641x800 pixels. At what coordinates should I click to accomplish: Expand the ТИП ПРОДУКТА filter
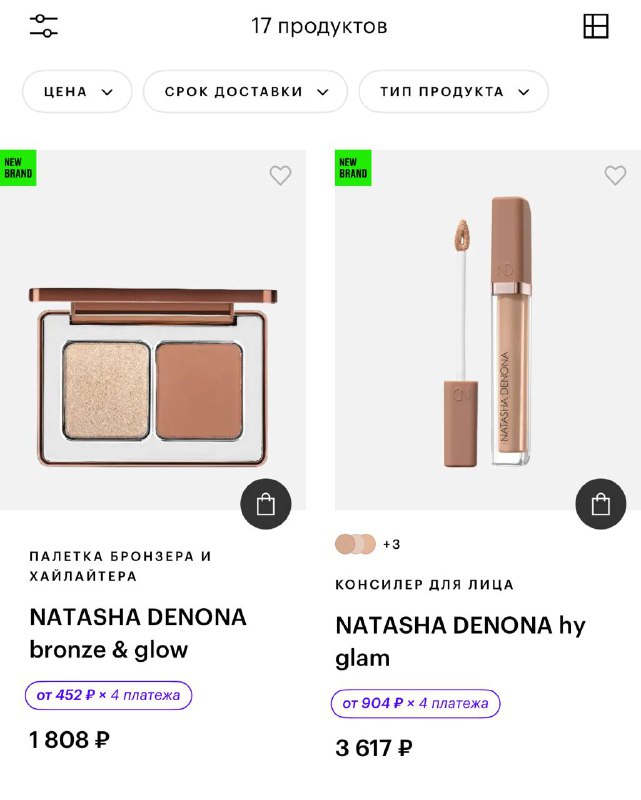(453, 91)
